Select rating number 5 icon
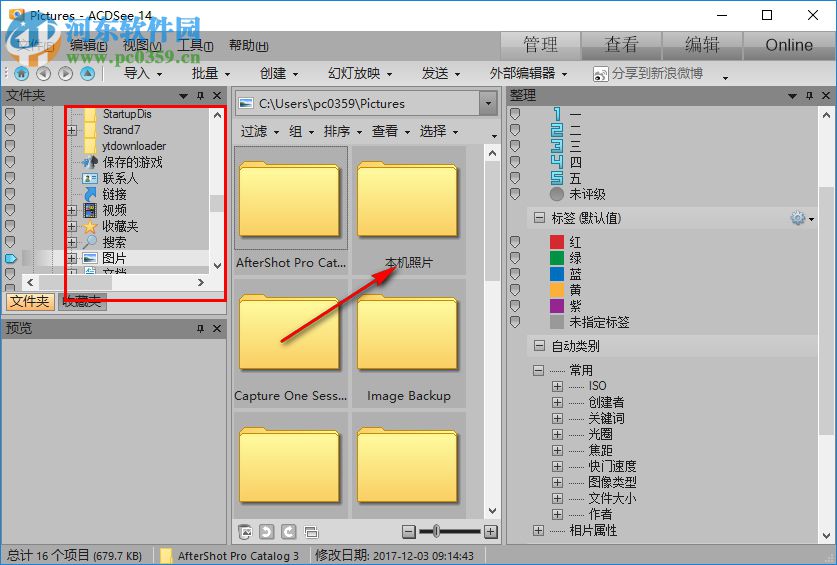Viewport: 837px width, 565px height. point(557,178)
